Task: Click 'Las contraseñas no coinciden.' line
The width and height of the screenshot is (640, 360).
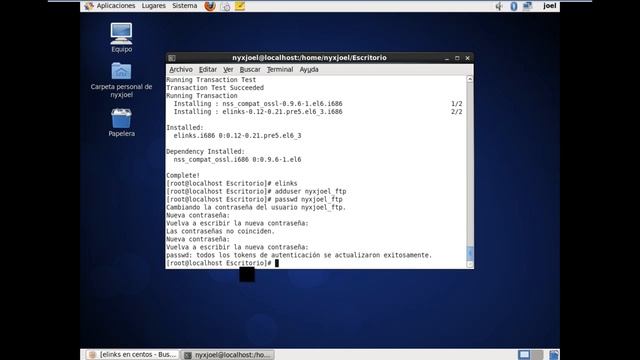Action: point(220,231)
